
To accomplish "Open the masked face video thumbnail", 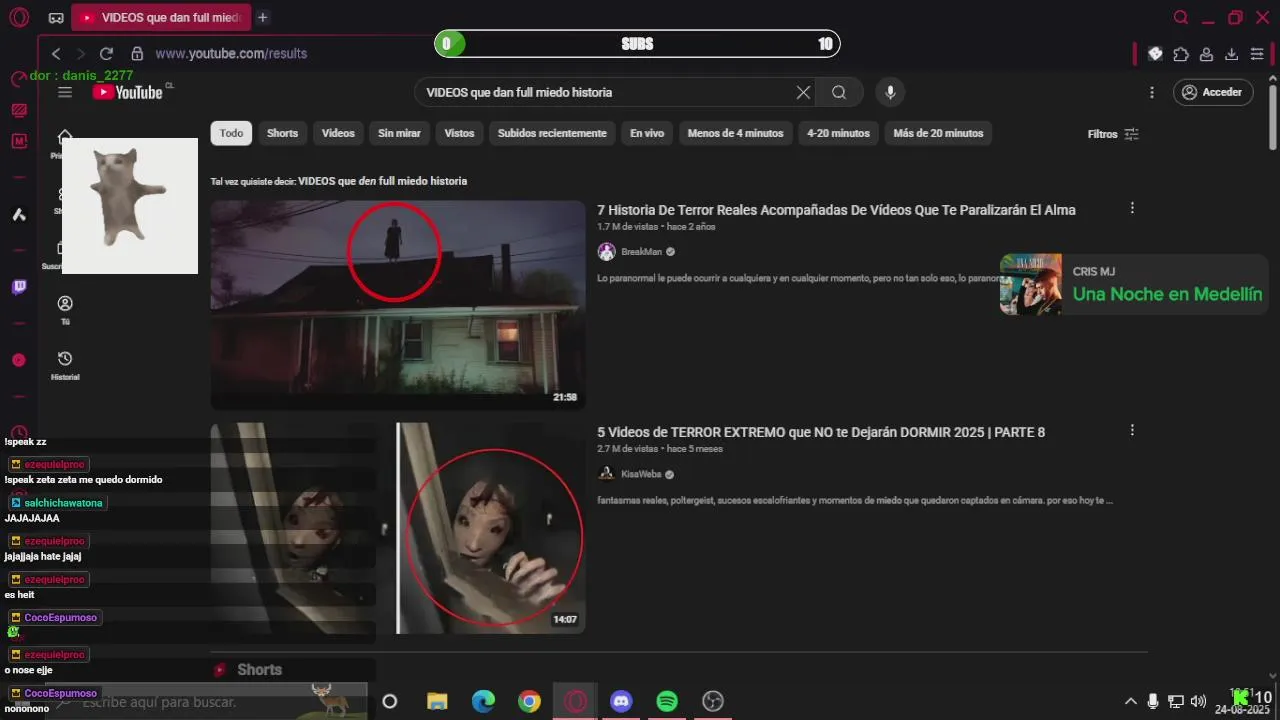I will (397, 527).
